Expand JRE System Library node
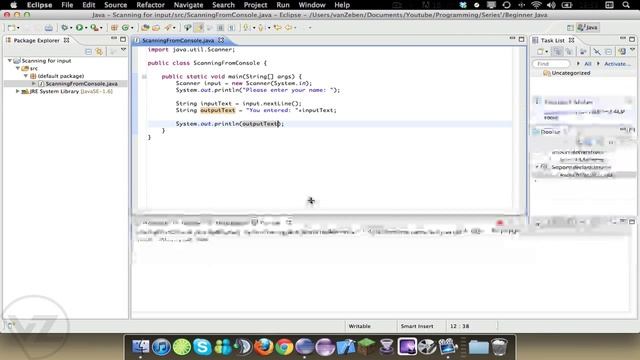 (18, 91)
